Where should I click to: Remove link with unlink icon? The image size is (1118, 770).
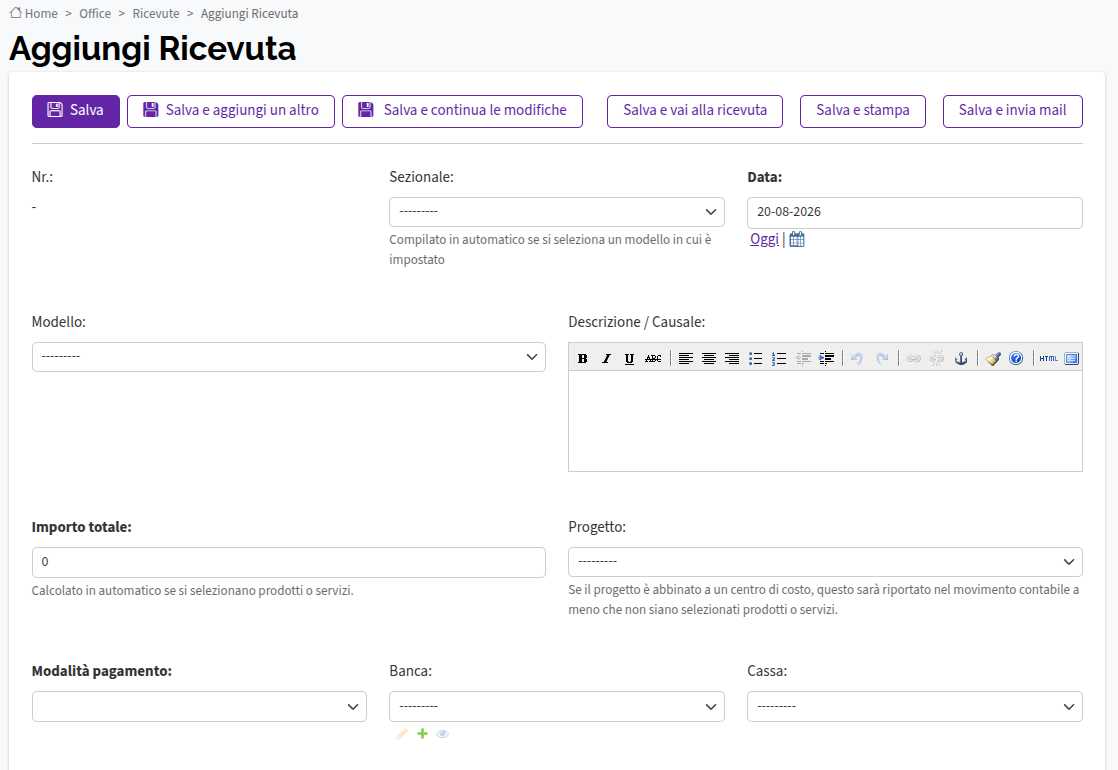[x=937, y=359]
